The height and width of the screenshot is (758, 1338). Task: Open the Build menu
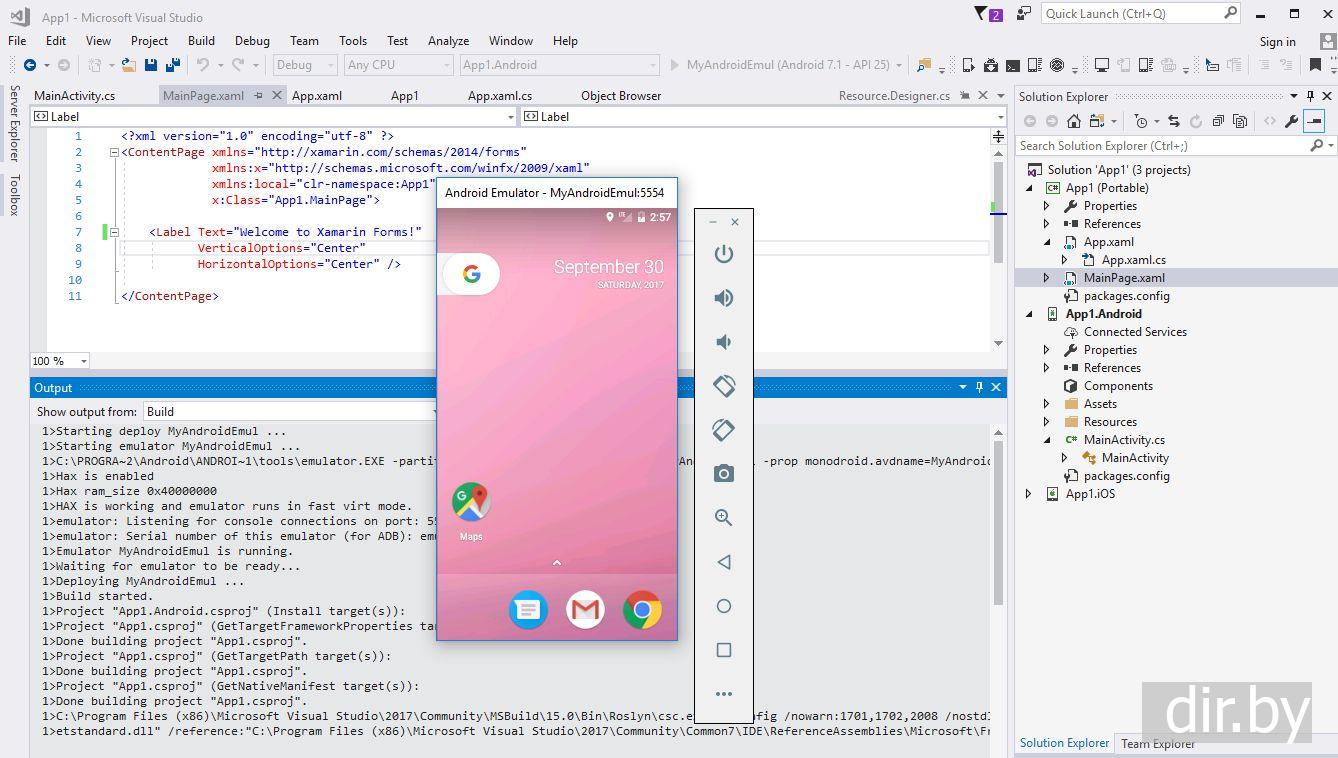tap(201, 41)
